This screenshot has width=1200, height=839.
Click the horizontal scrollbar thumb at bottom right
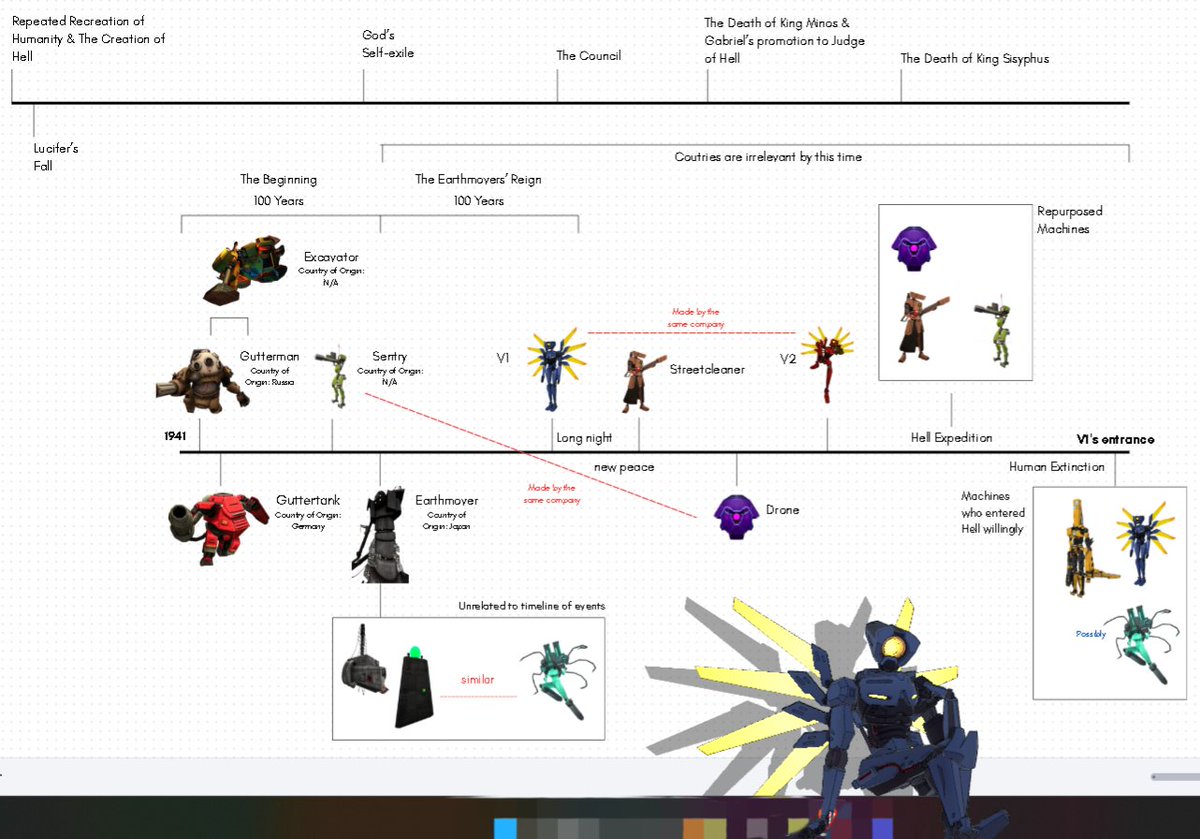(x=1176, y=777)
